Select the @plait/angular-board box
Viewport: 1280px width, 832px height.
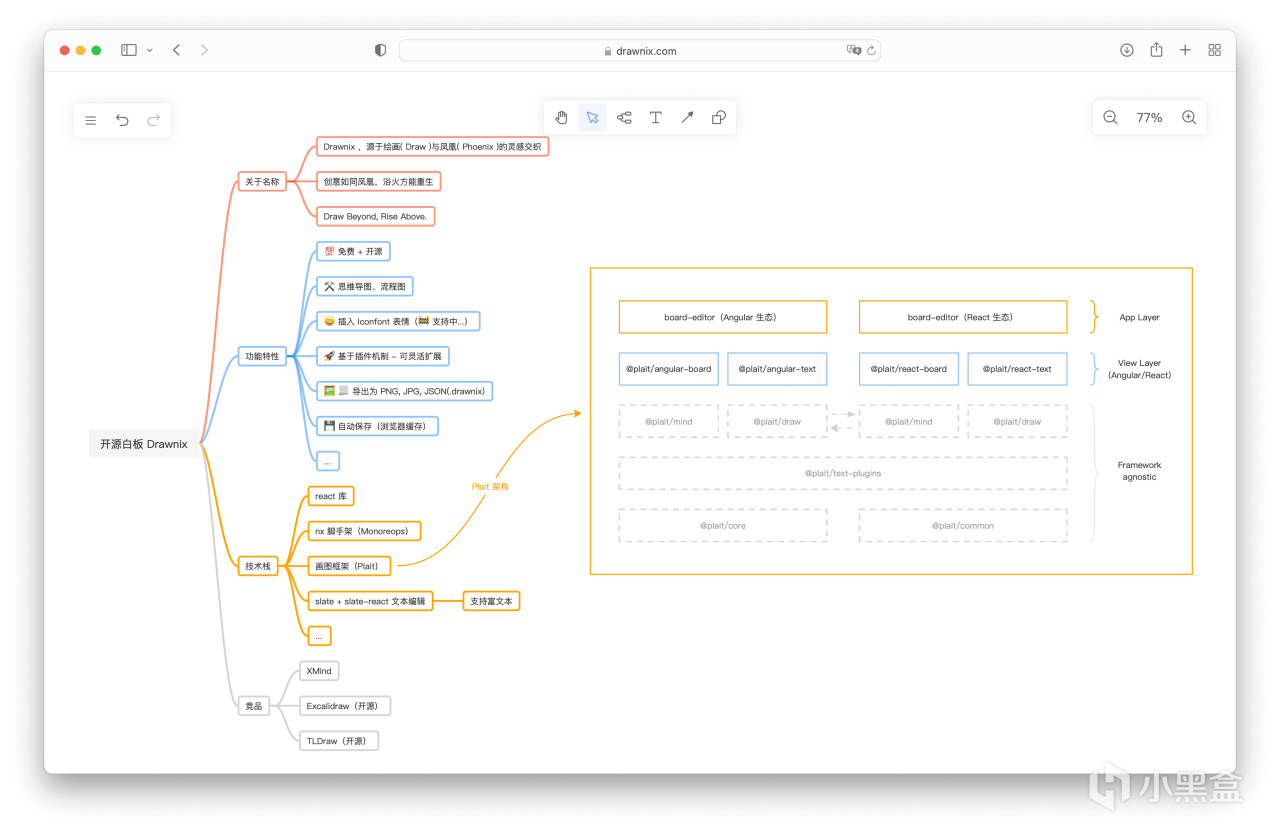coord(669,369)
